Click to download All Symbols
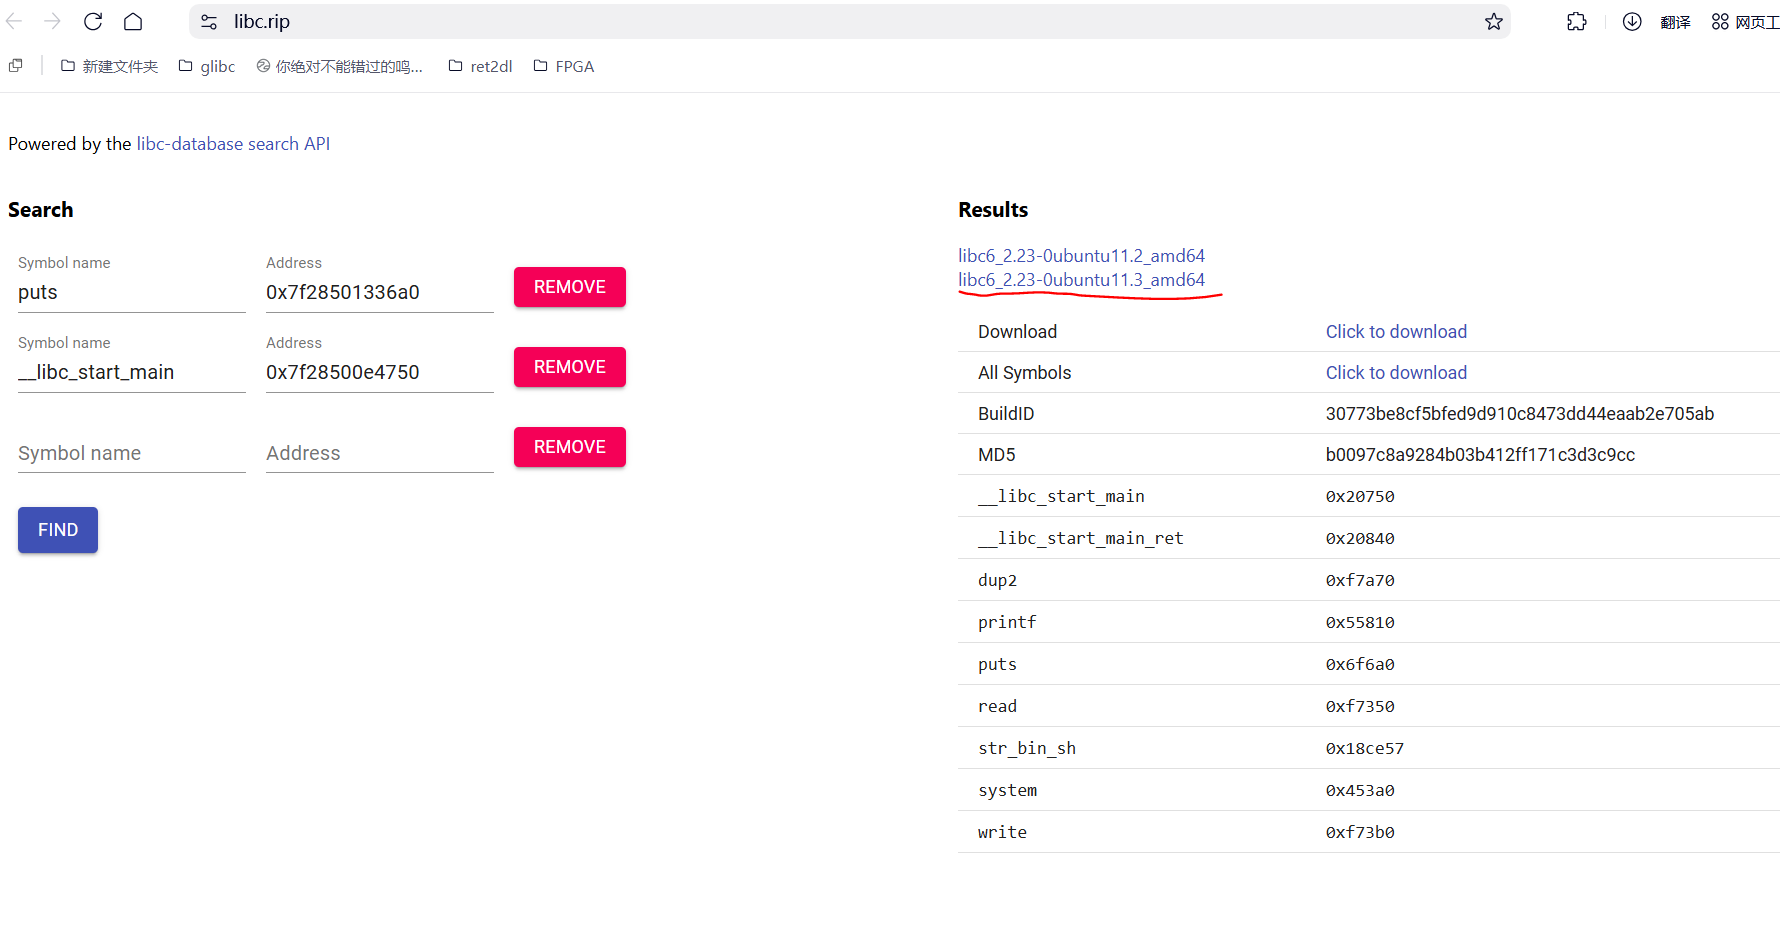 1396,373
